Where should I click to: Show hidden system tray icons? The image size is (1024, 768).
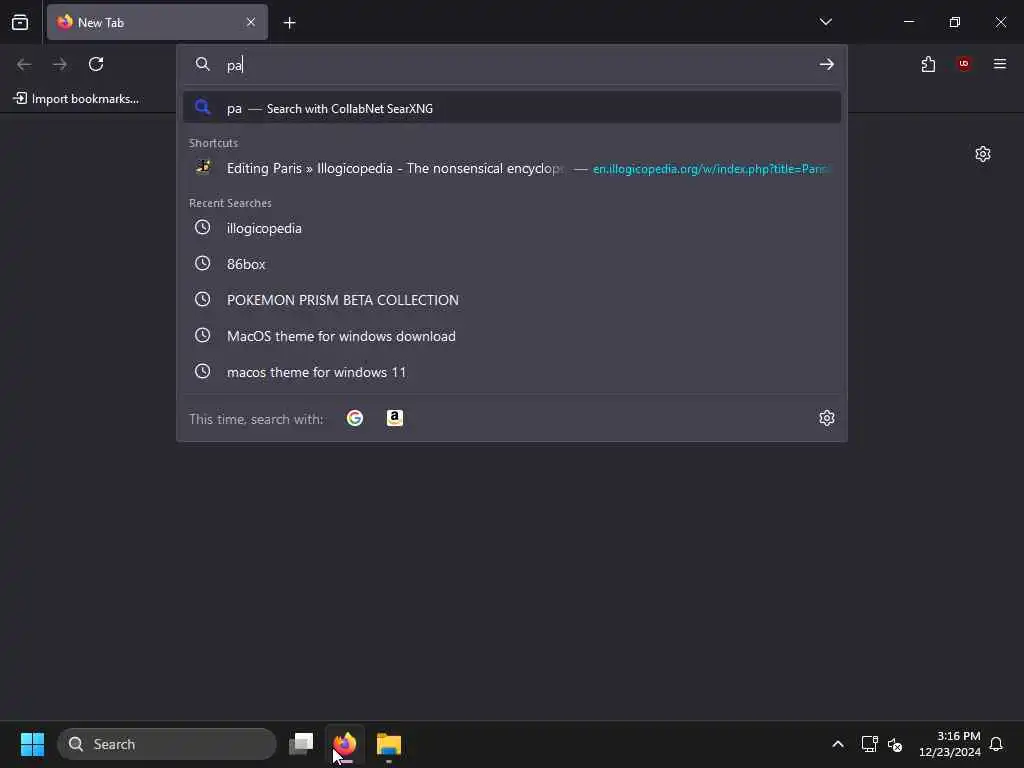[x=838, y=744]
